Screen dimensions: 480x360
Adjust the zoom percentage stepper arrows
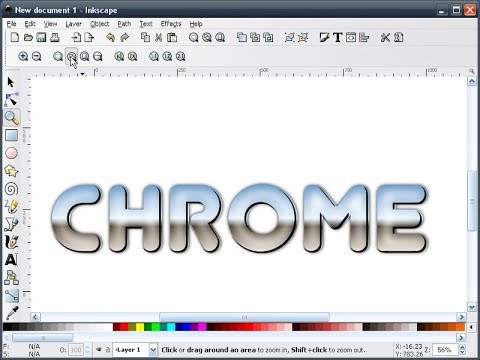[x=463, y=350]
